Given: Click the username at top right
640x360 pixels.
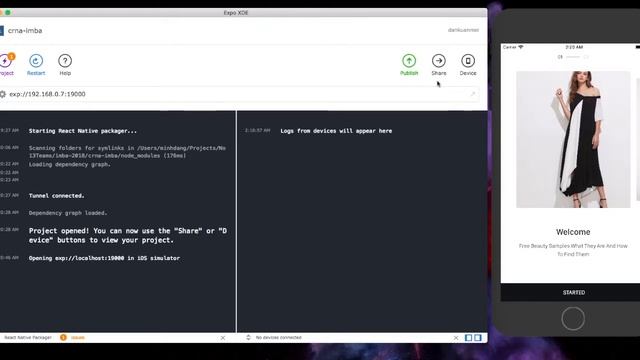Looking at the screenshot, I should pos(463,30).
